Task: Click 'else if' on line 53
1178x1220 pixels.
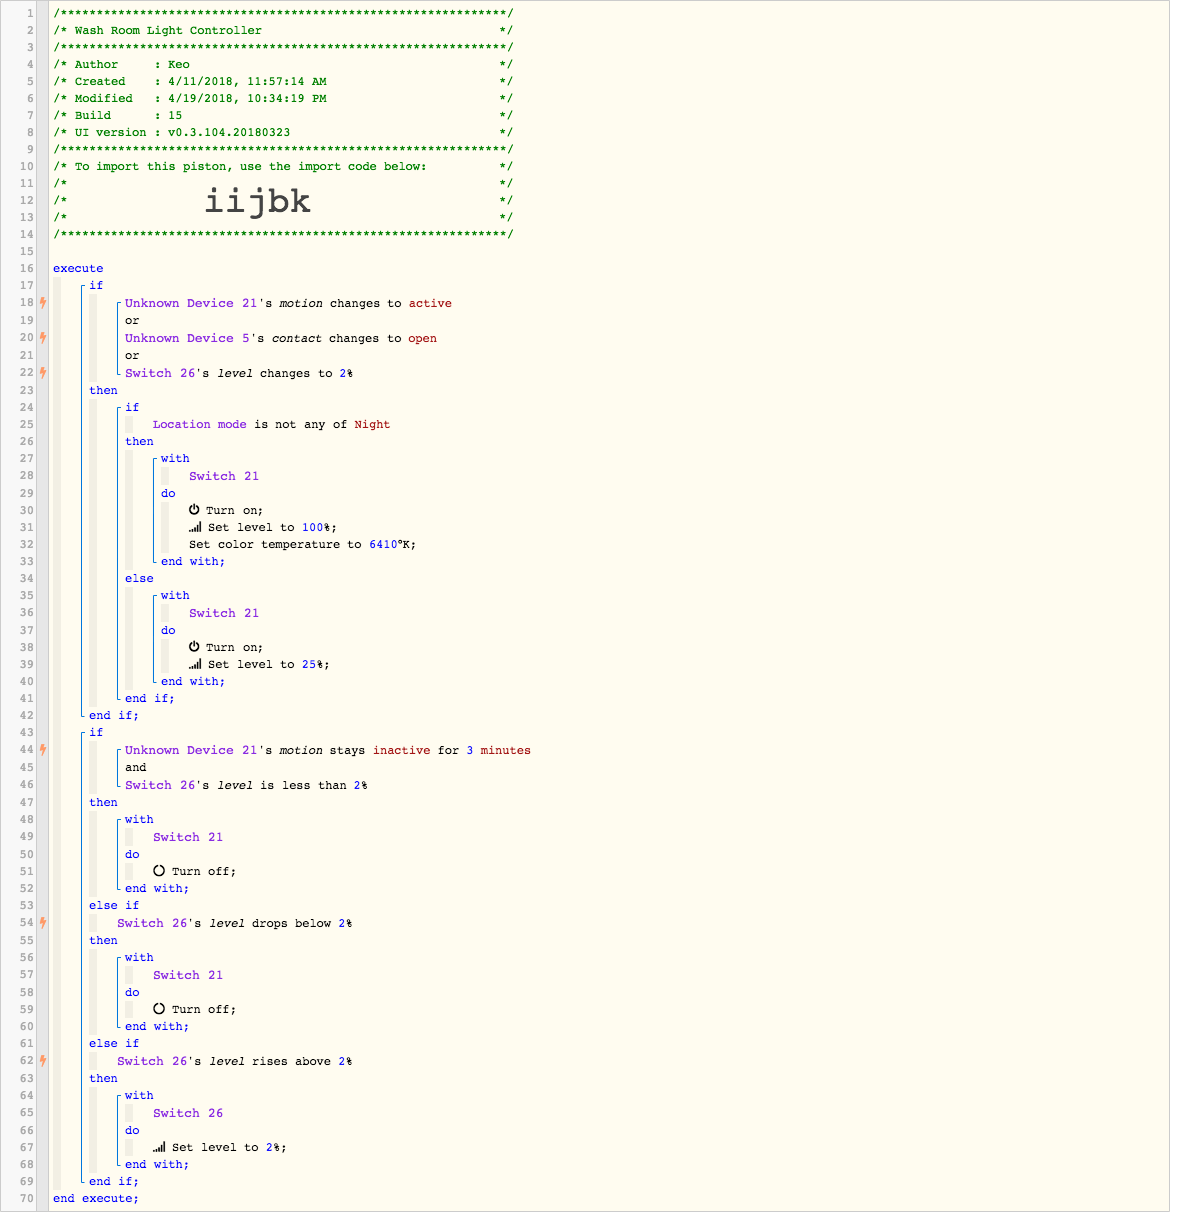Action: click(114, 905)
